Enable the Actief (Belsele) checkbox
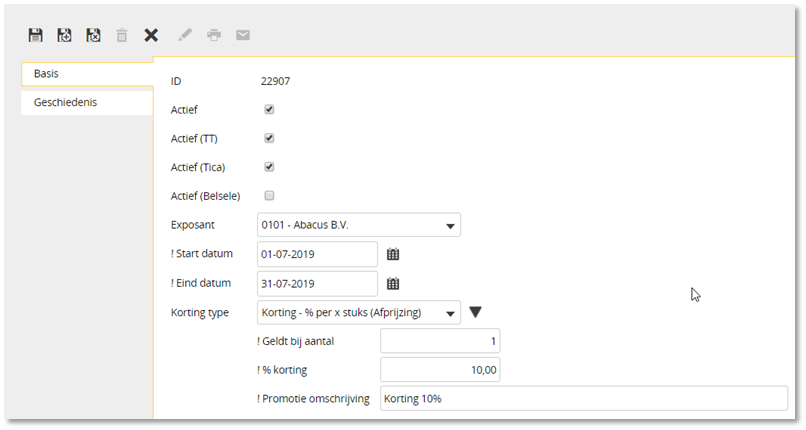 coord(269,196)
